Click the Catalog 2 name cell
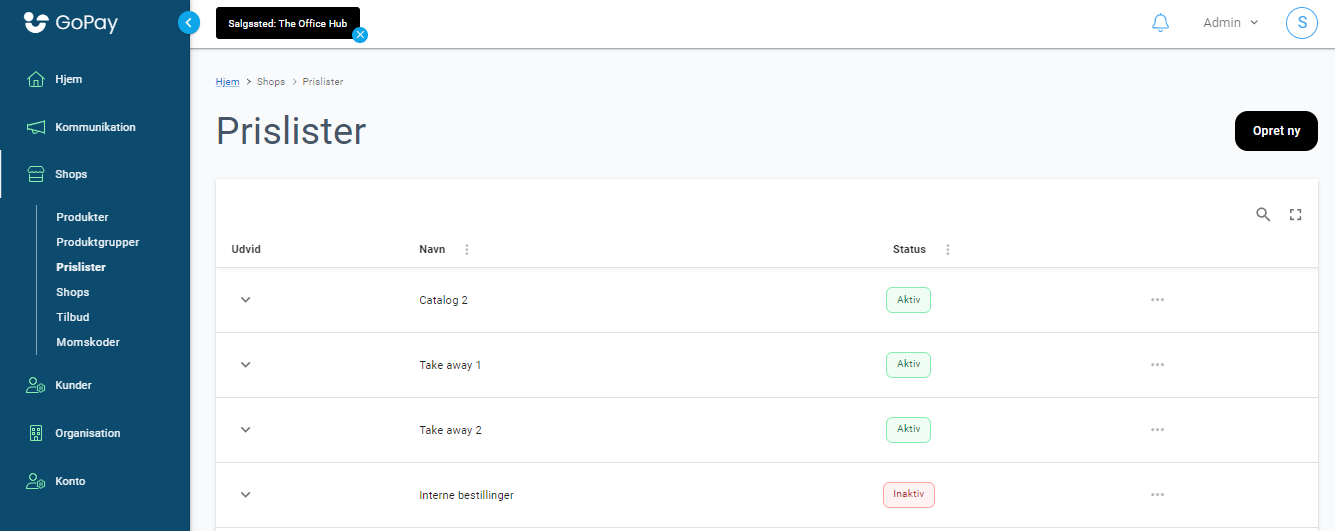This screenshot has height=531, width=1335. [443, 300]
